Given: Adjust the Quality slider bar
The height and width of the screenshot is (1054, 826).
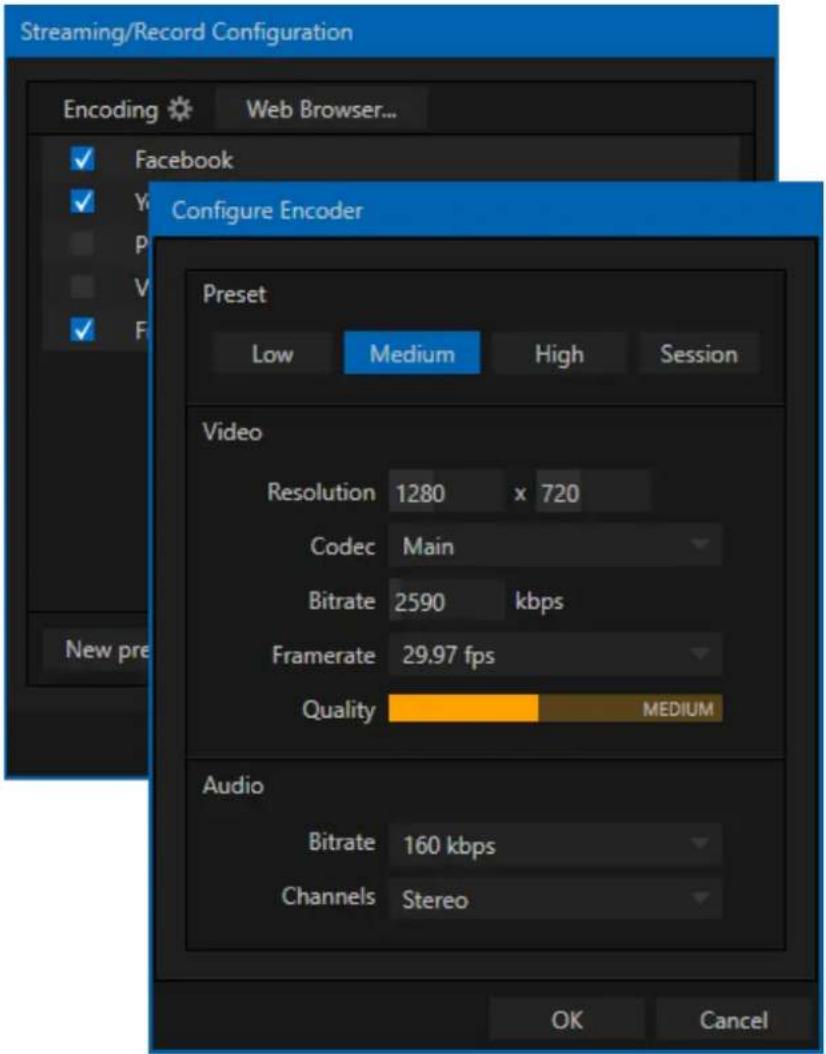Looking at the screenshot, I should pos(555,708).
